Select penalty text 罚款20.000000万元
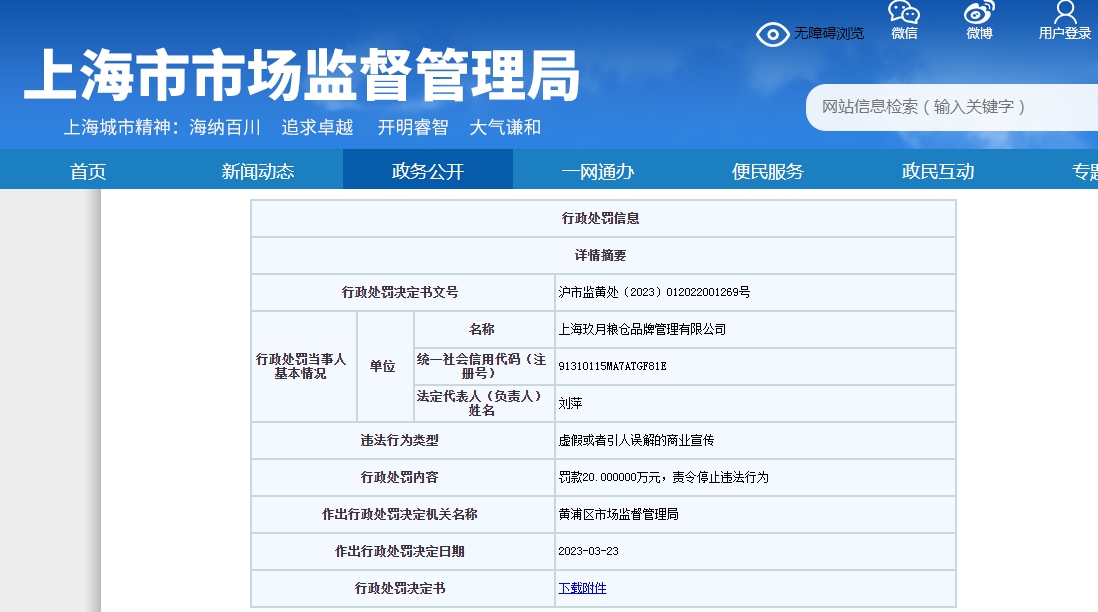Viewport: 1098px width, 612px height. 609,478
